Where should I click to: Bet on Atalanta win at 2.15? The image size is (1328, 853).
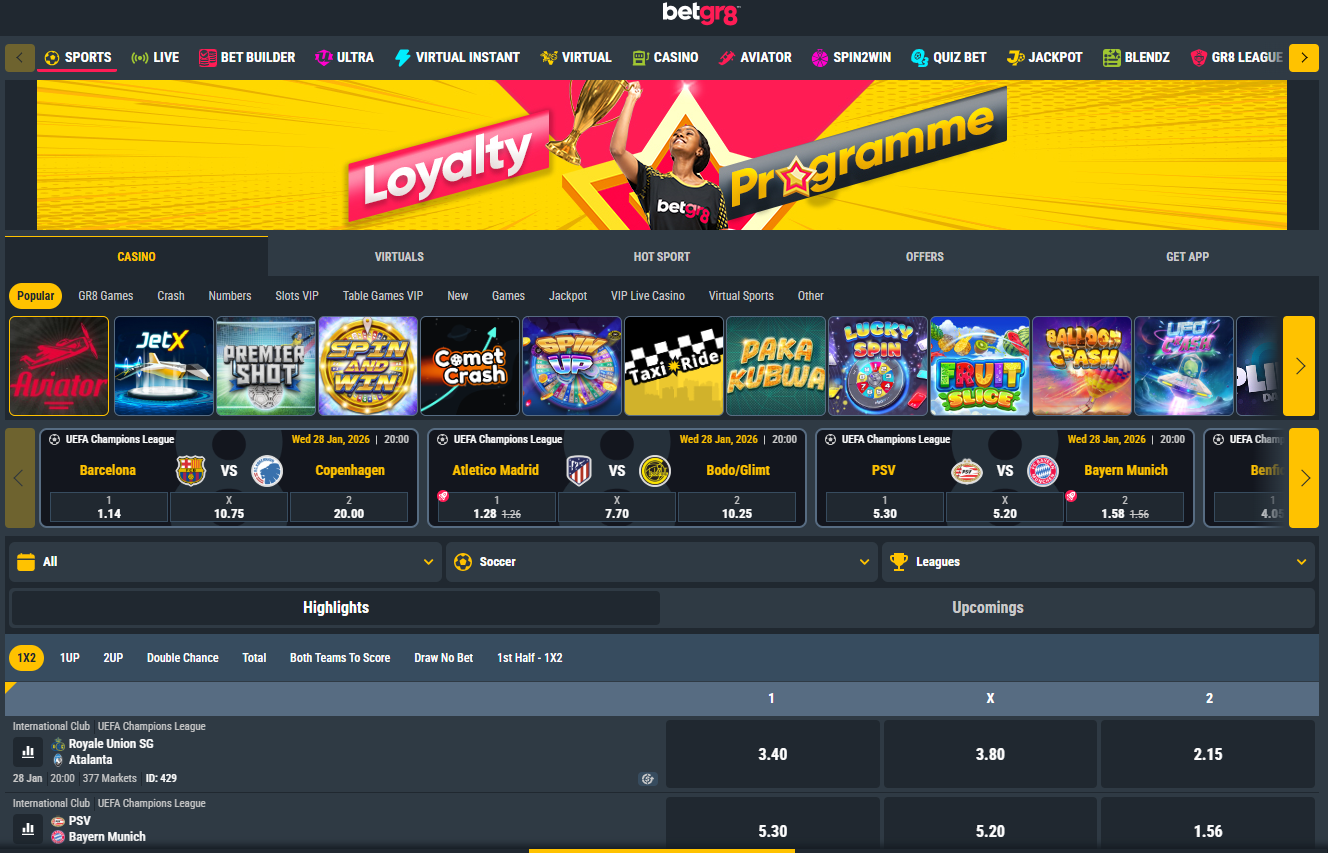point(1208,755)
